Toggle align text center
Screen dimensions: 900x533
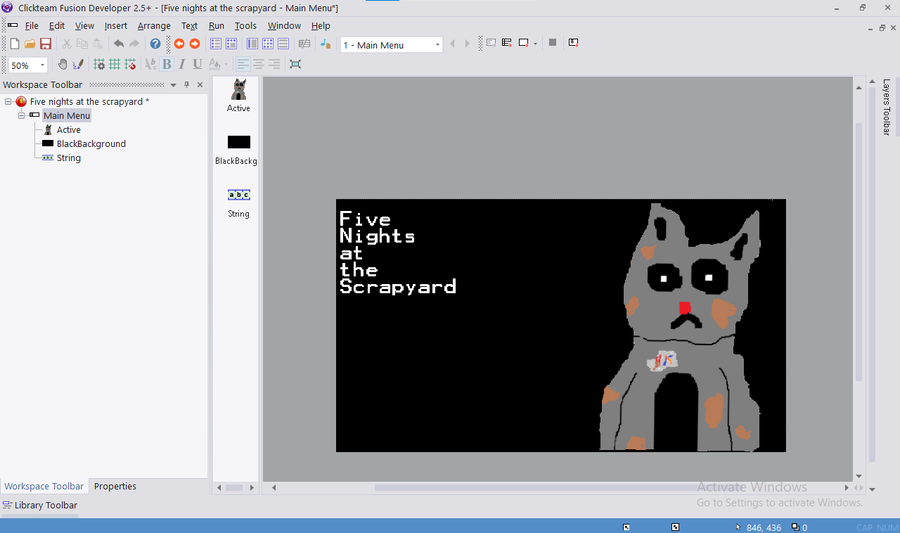coord(259,64)
